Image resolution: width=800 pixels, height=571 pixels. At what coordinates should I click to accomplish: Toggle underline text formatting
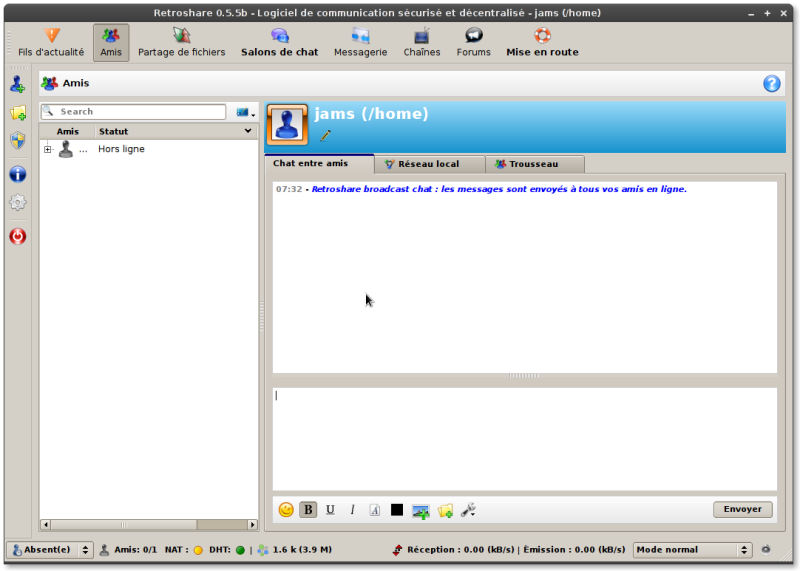tap(330, 510)
